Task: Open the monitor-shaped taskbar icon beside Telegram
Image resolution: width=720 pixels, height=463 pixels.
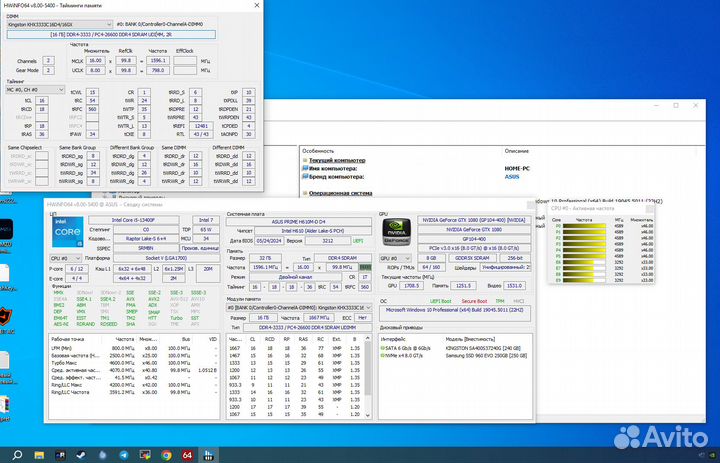Action: click(x=145, y=455)
